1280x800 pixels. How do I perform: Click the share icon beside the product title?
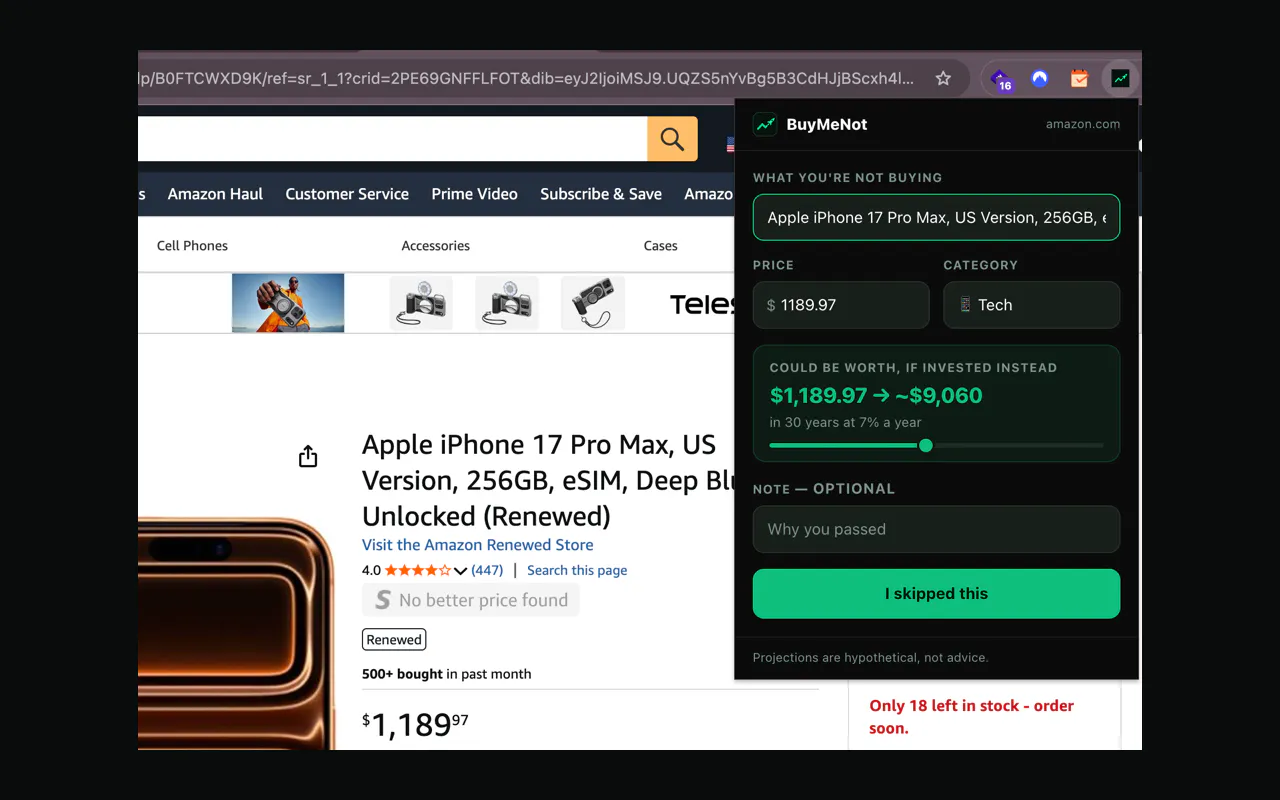tap(308, 456)
